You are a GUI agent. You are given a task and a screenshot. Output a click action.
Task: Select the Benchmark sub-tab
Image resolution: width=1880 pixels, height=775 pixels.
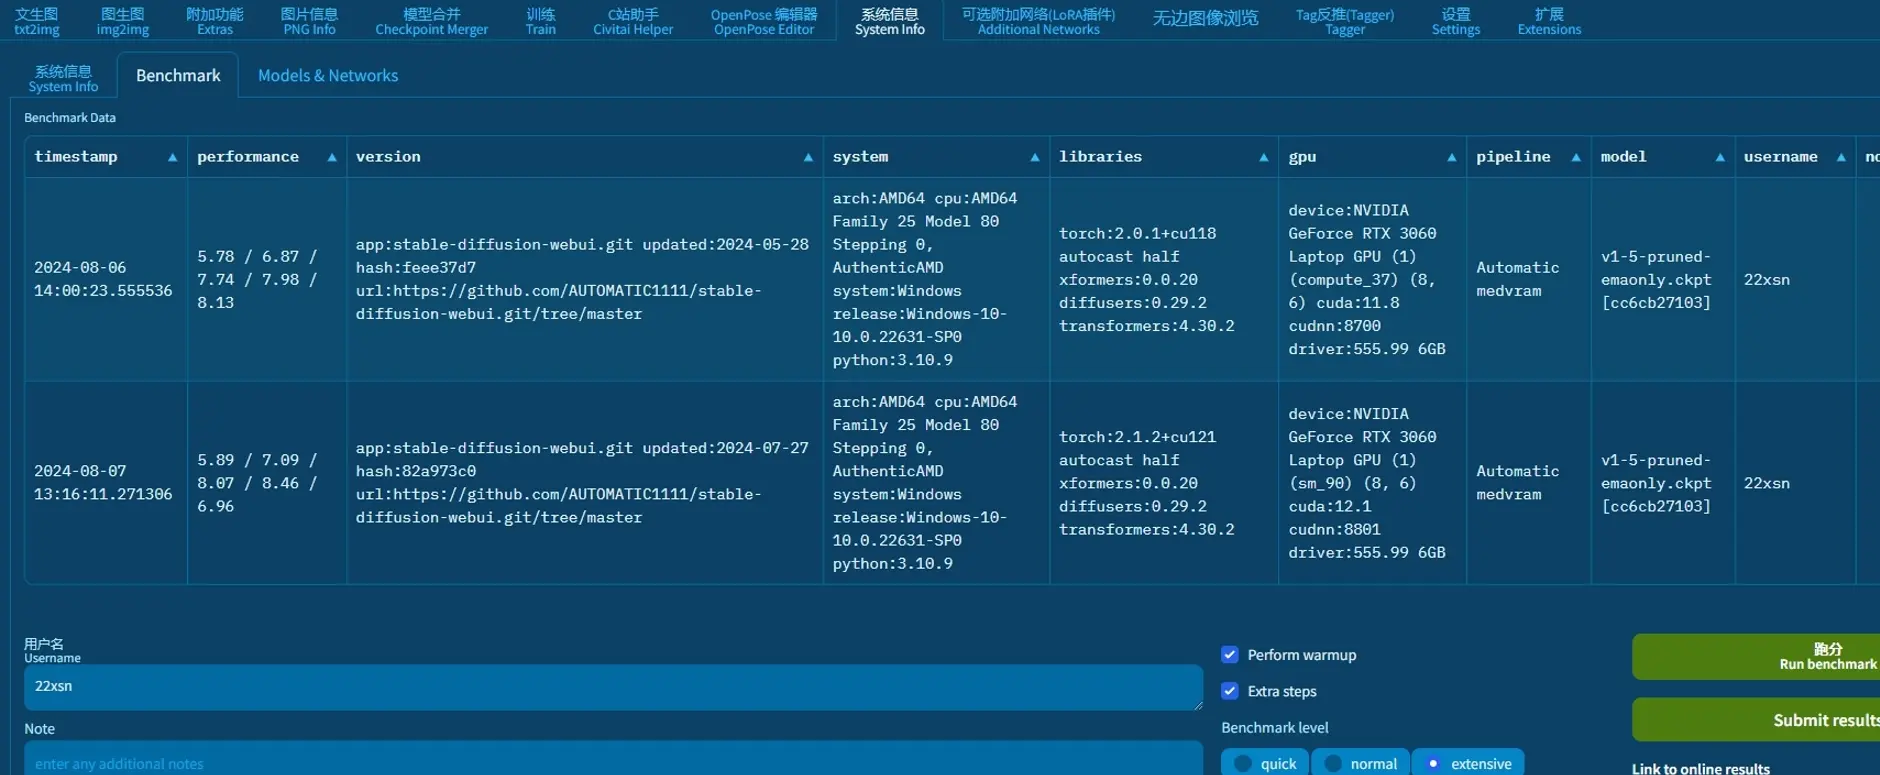click(x=178, y=76)
